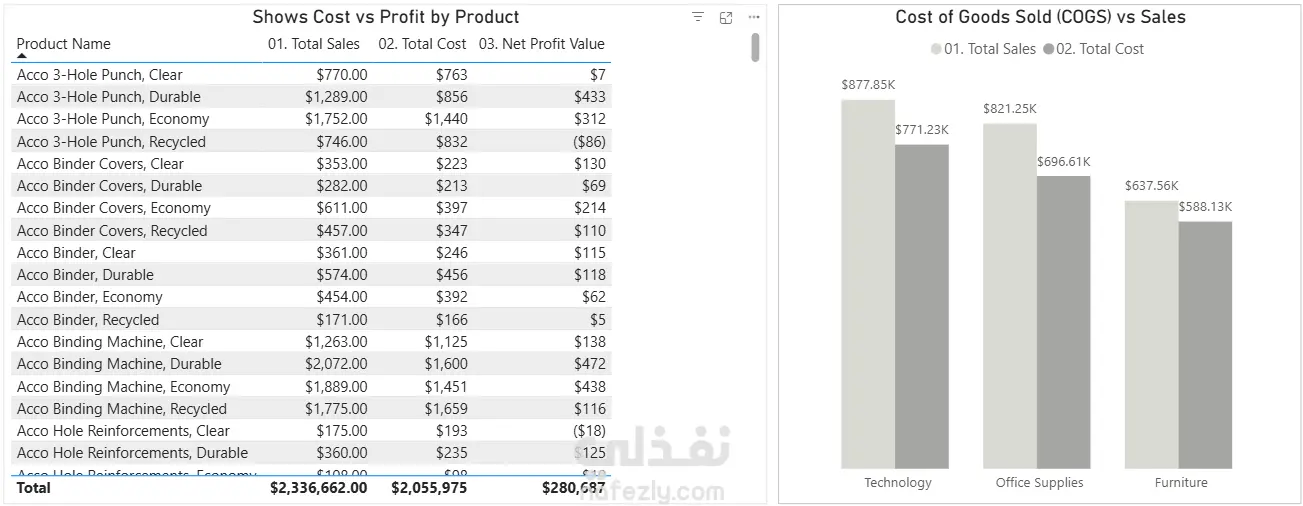Screen dimensions: 1303x506
Task: Click the 01. Total Sales legend marker
Action: pyautogui.click(x=936, y=49)
